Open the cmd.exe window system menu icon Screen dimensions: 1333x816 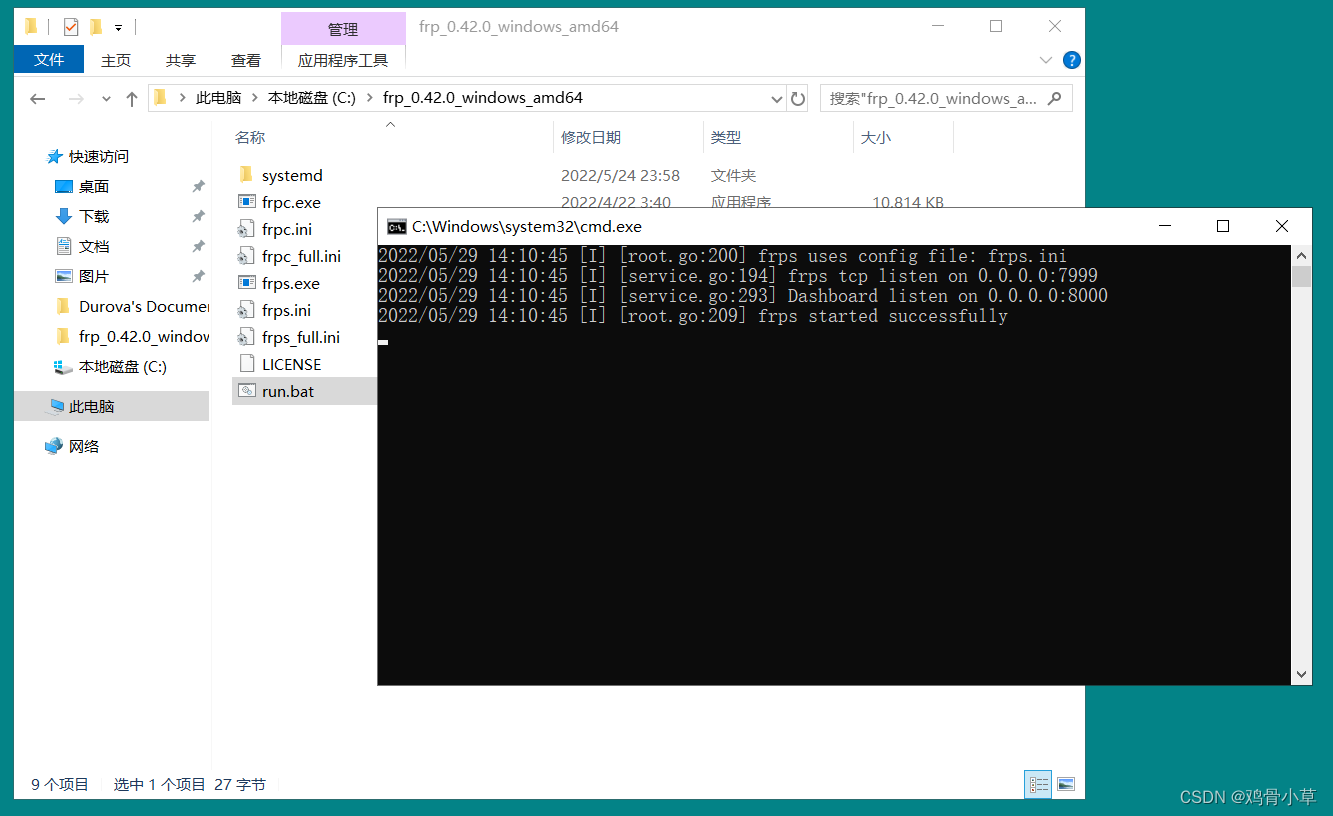pos(397,226)
